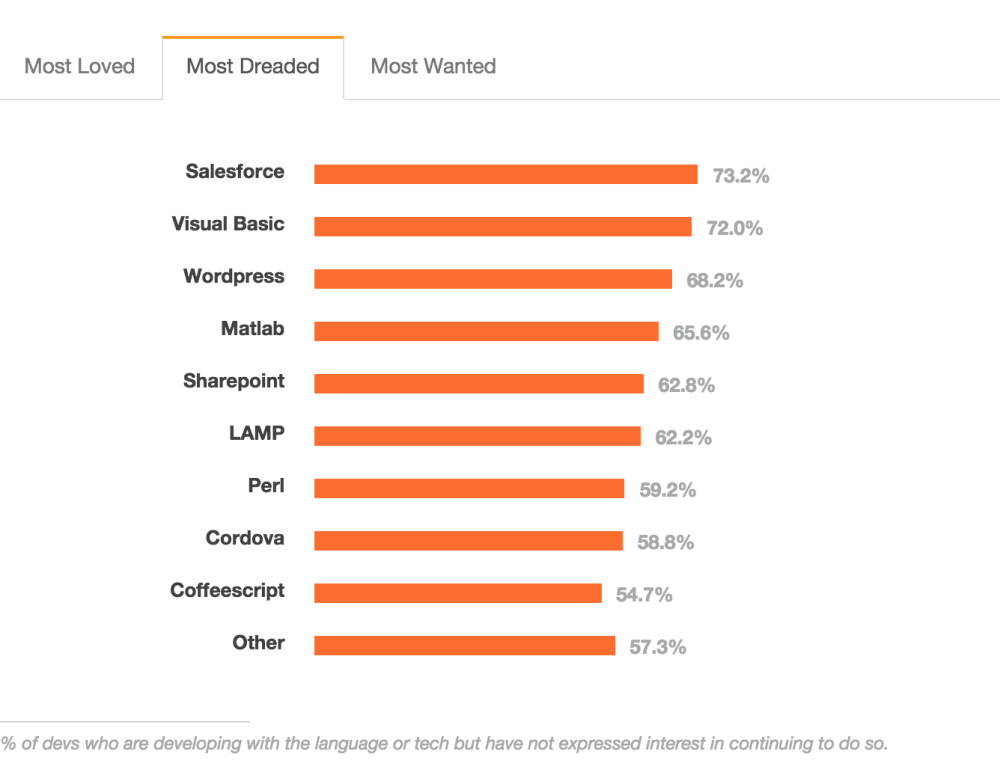Click the footnote about devs percentage

[x=444, y=743]
